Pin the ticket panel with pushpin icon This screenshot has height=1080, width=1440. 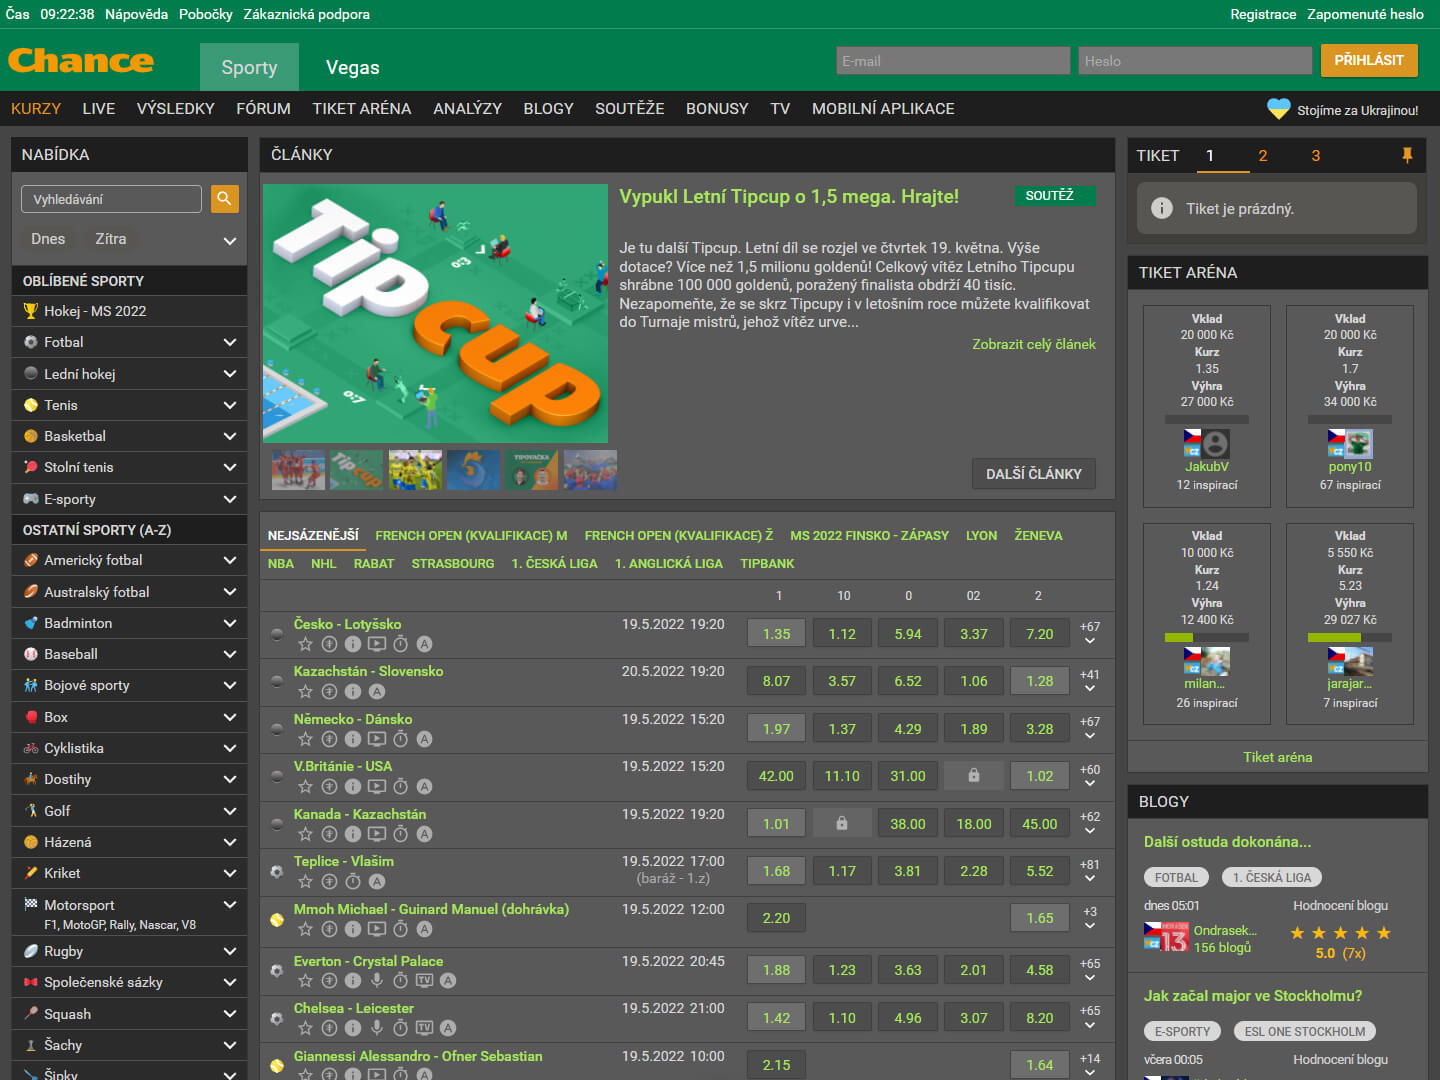point(1407,155)
